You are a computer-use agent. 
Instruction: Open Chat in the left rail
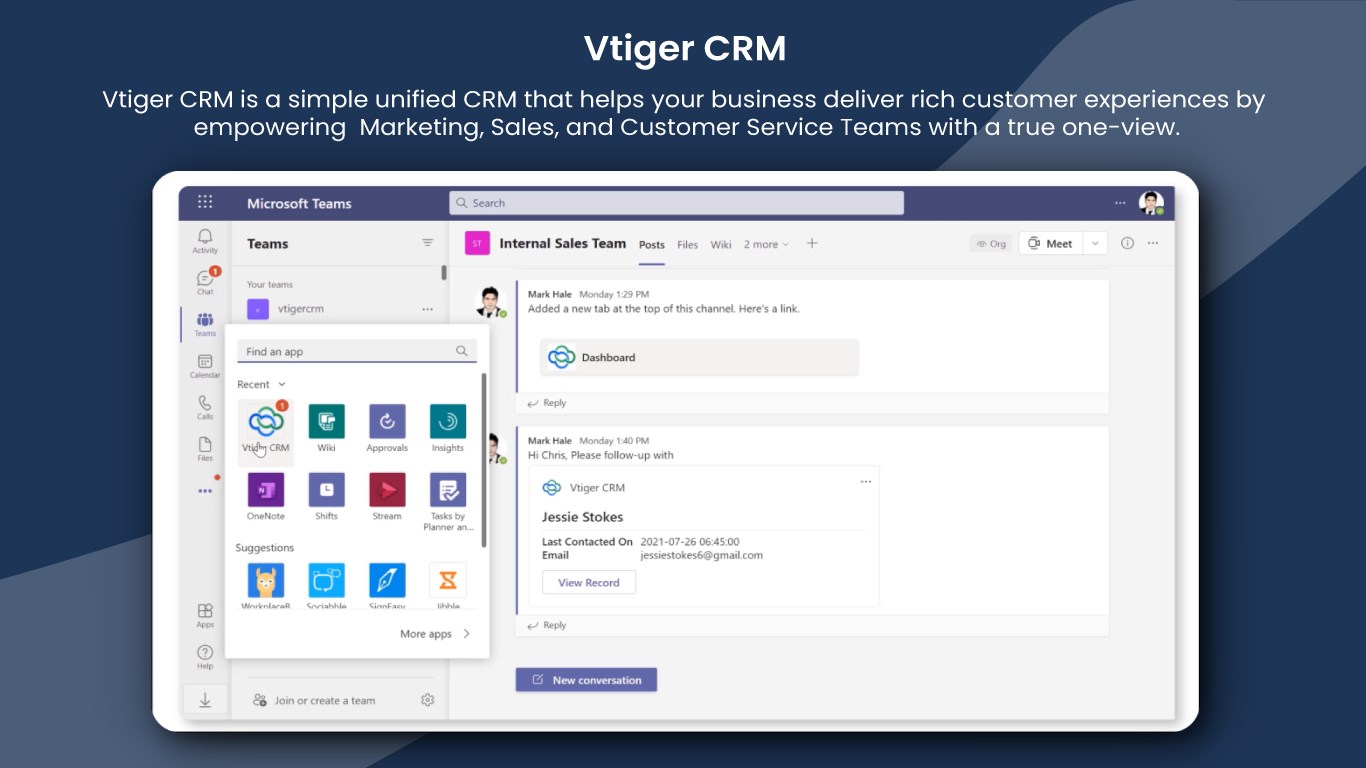pos(205,282)
